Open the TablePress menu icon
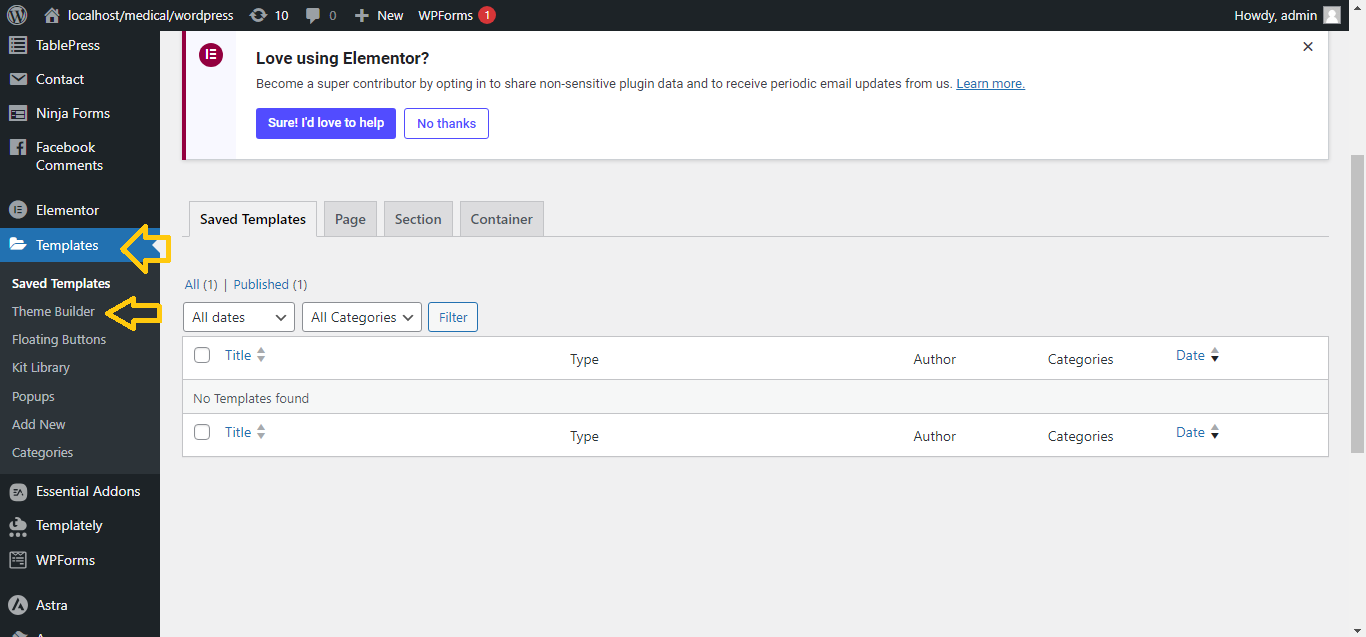This screenshot has height=637, width=1366. [18, 45]
